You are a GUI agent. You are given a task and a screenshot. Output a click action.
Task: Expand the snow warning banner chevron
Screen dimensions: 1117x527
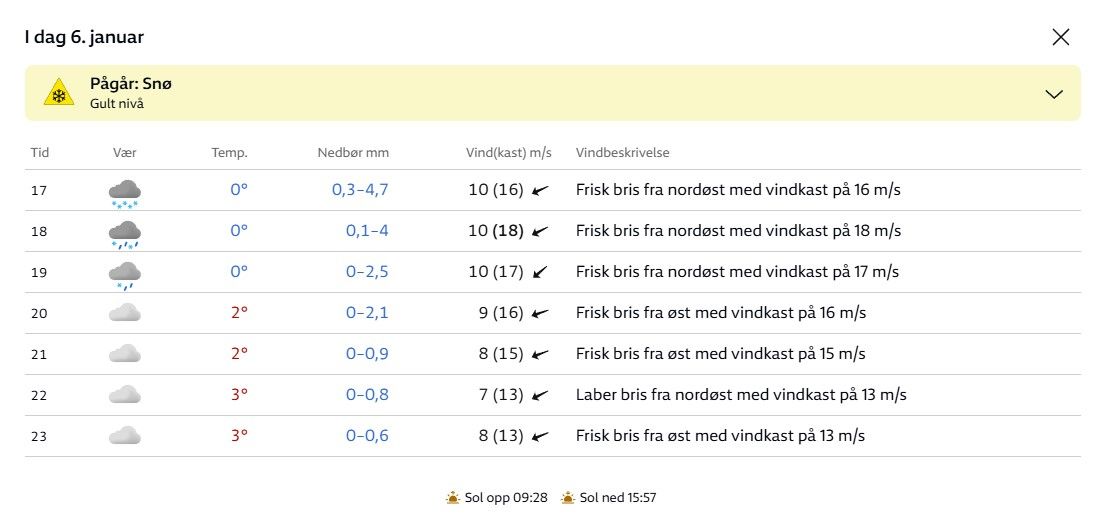tap(1054, 94)
